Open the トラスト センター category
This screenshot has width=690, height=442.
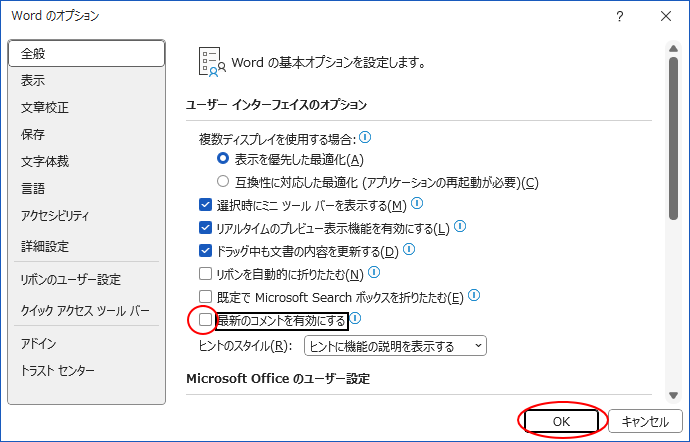pyautogui.click(x=87, y=371)
